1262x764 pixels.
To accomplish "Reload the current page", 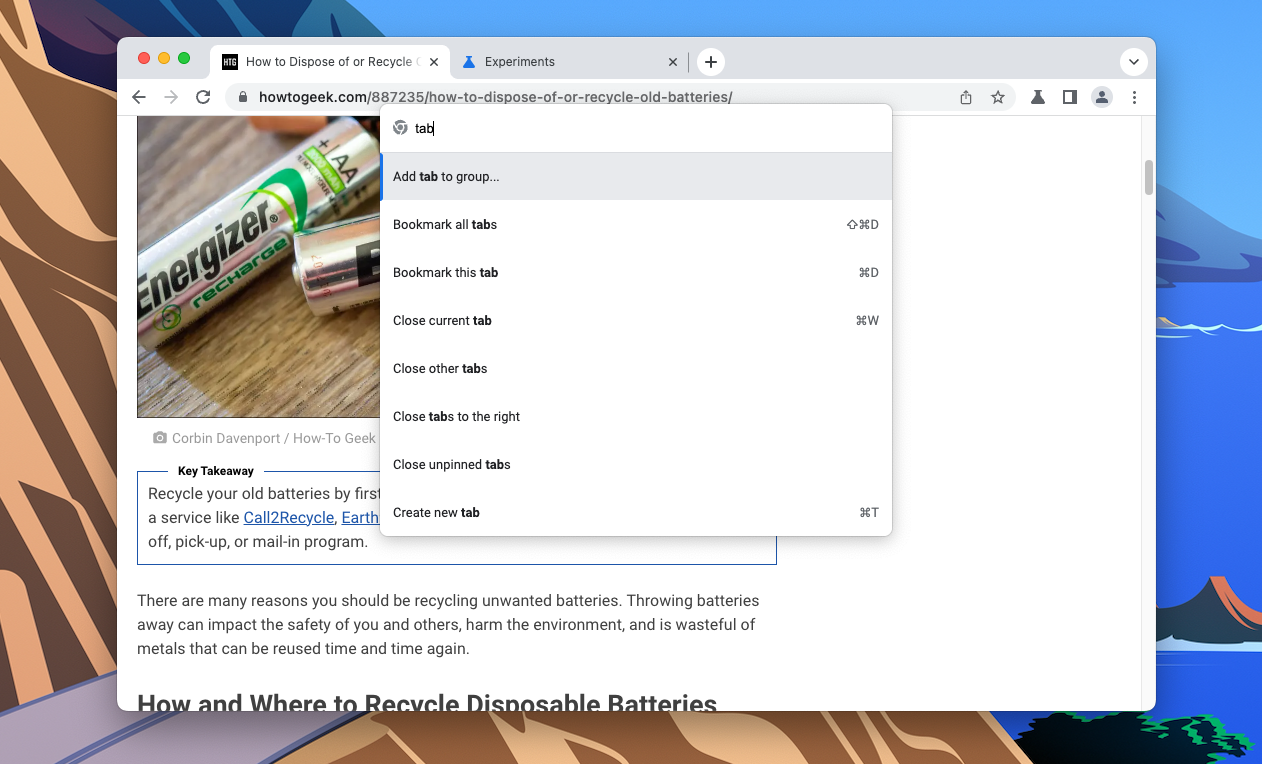I will point(203,96).
